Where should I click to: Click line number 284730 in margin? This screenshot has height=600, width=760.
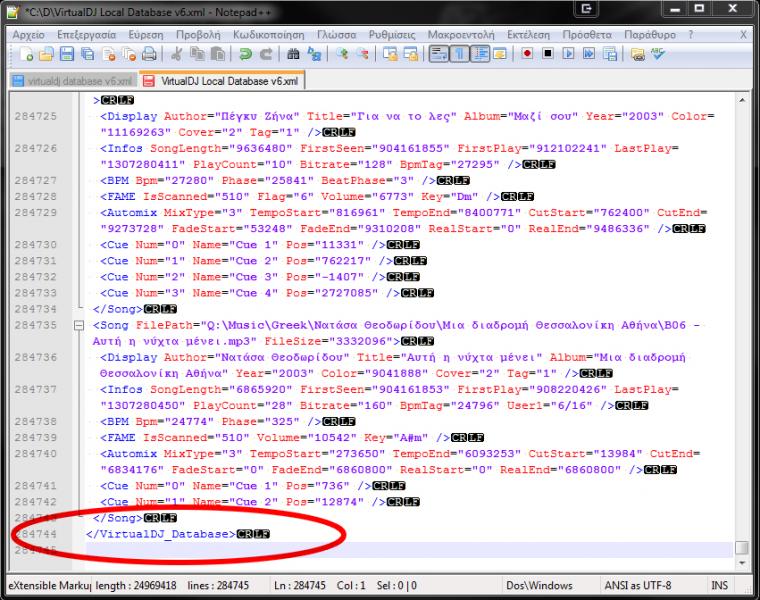36,245
